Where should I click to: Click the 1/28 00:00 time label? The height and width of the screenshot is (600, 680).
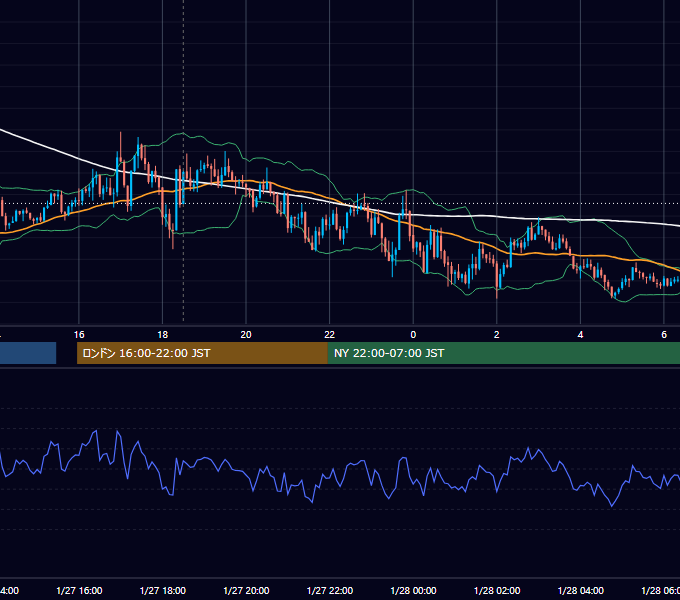(413, 590)
